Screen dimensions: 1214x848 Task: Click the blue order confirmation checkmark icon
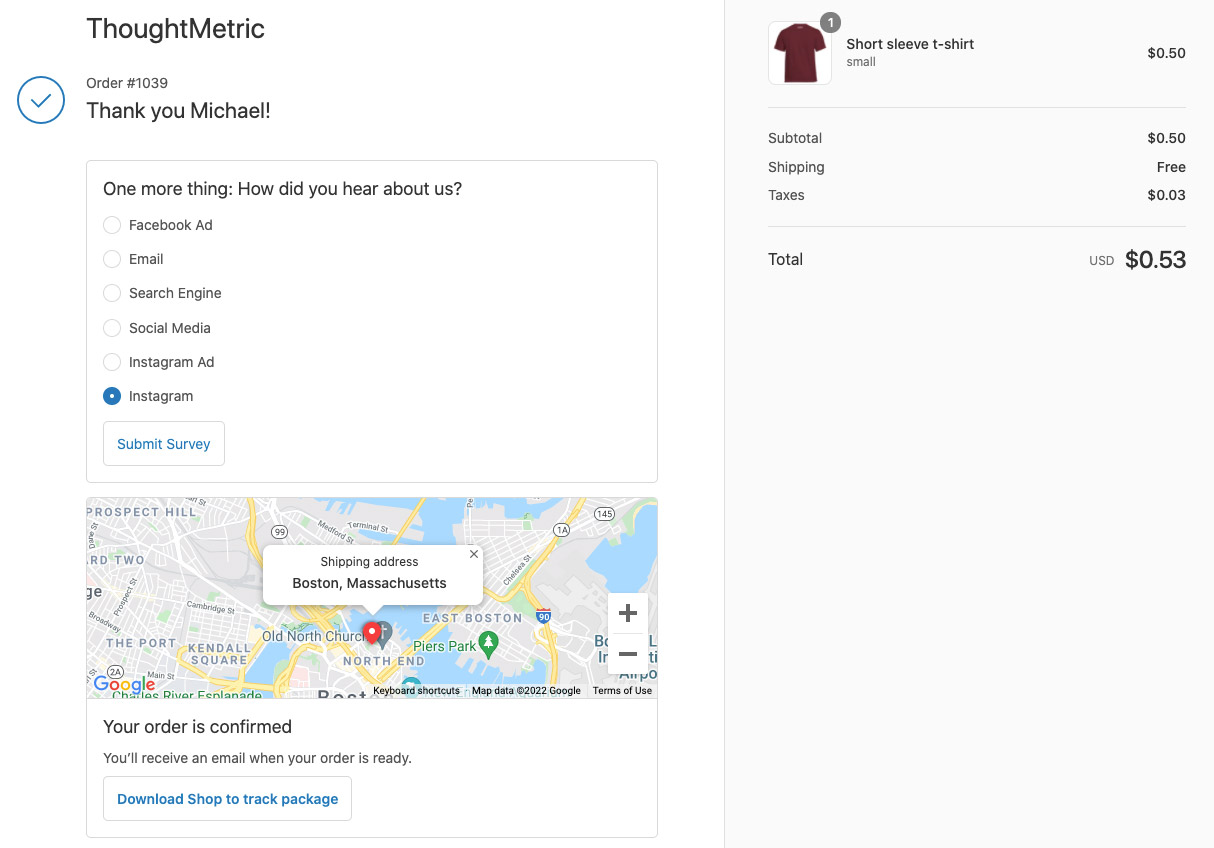tap(40, 100)
